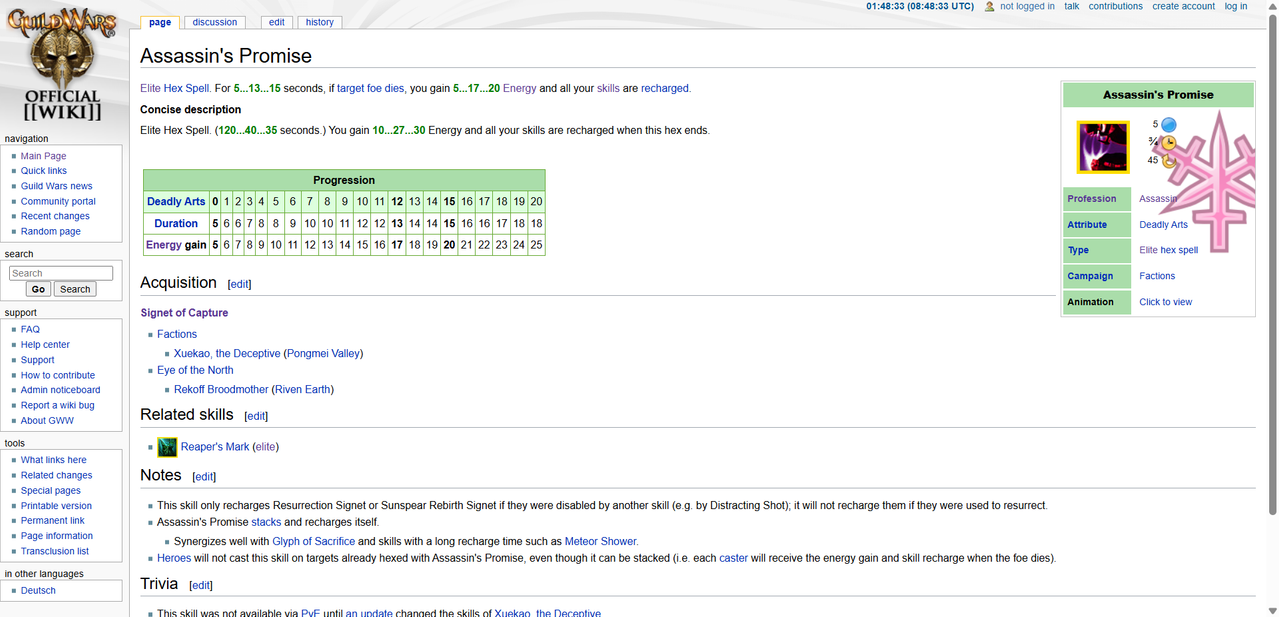
Task: Open the Help center link
Action: tap(45, 345)
